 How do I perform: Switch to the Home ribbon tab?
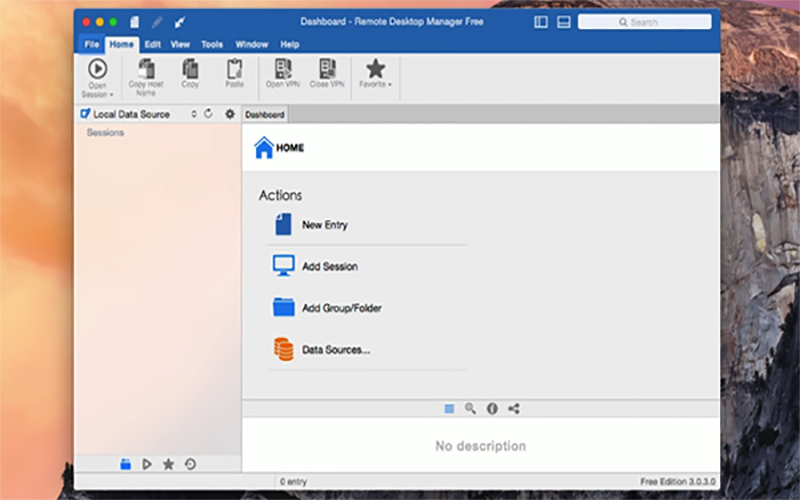121,44
